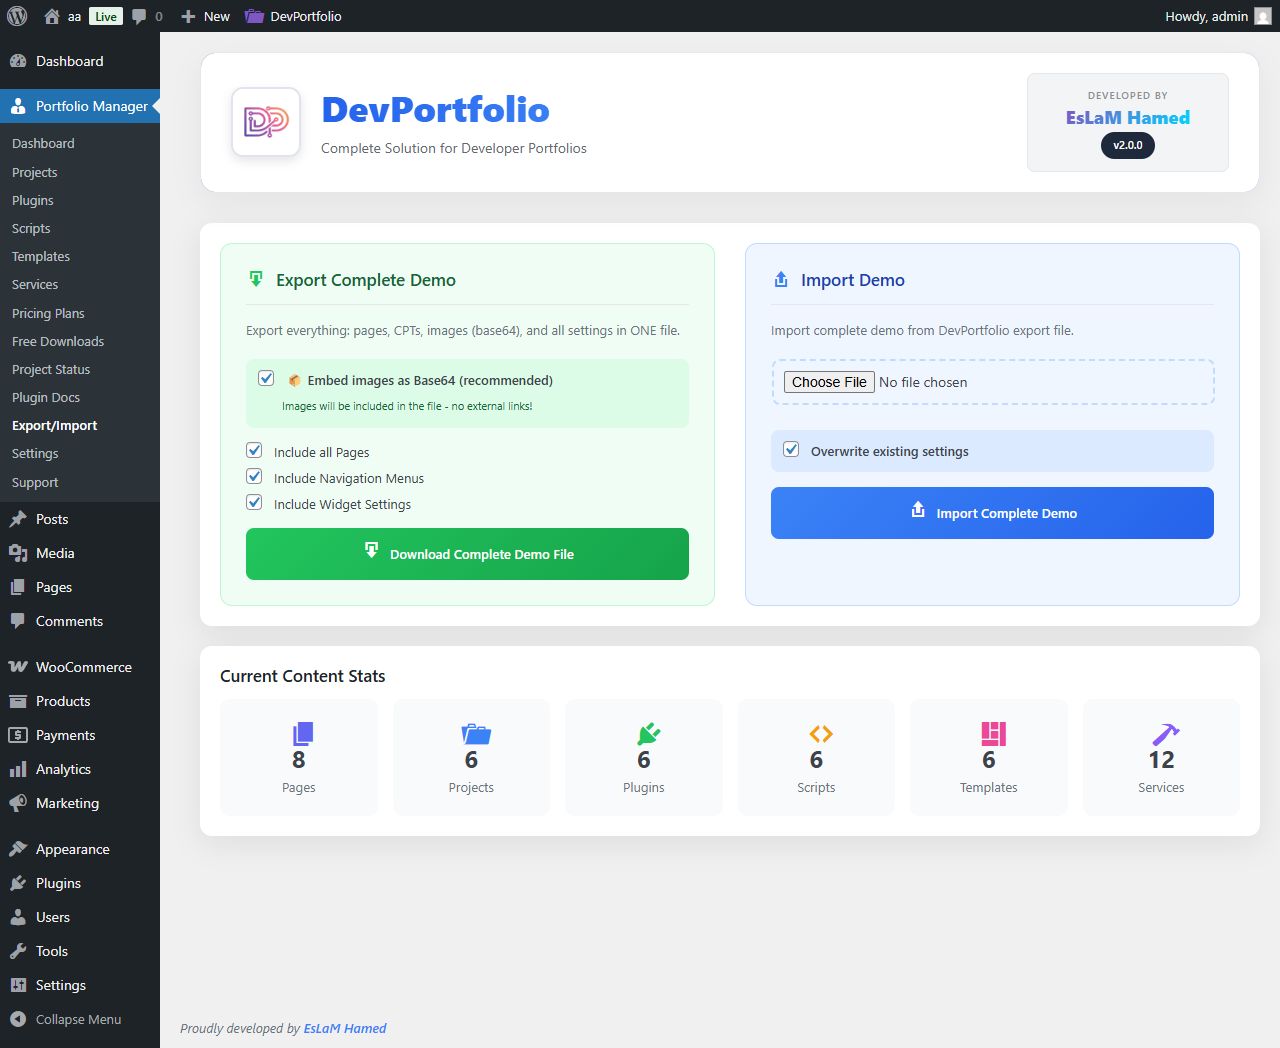Open EsLaM Hamed footer link
This screenshot has width=1280, height=1048.
point(345,1028)
